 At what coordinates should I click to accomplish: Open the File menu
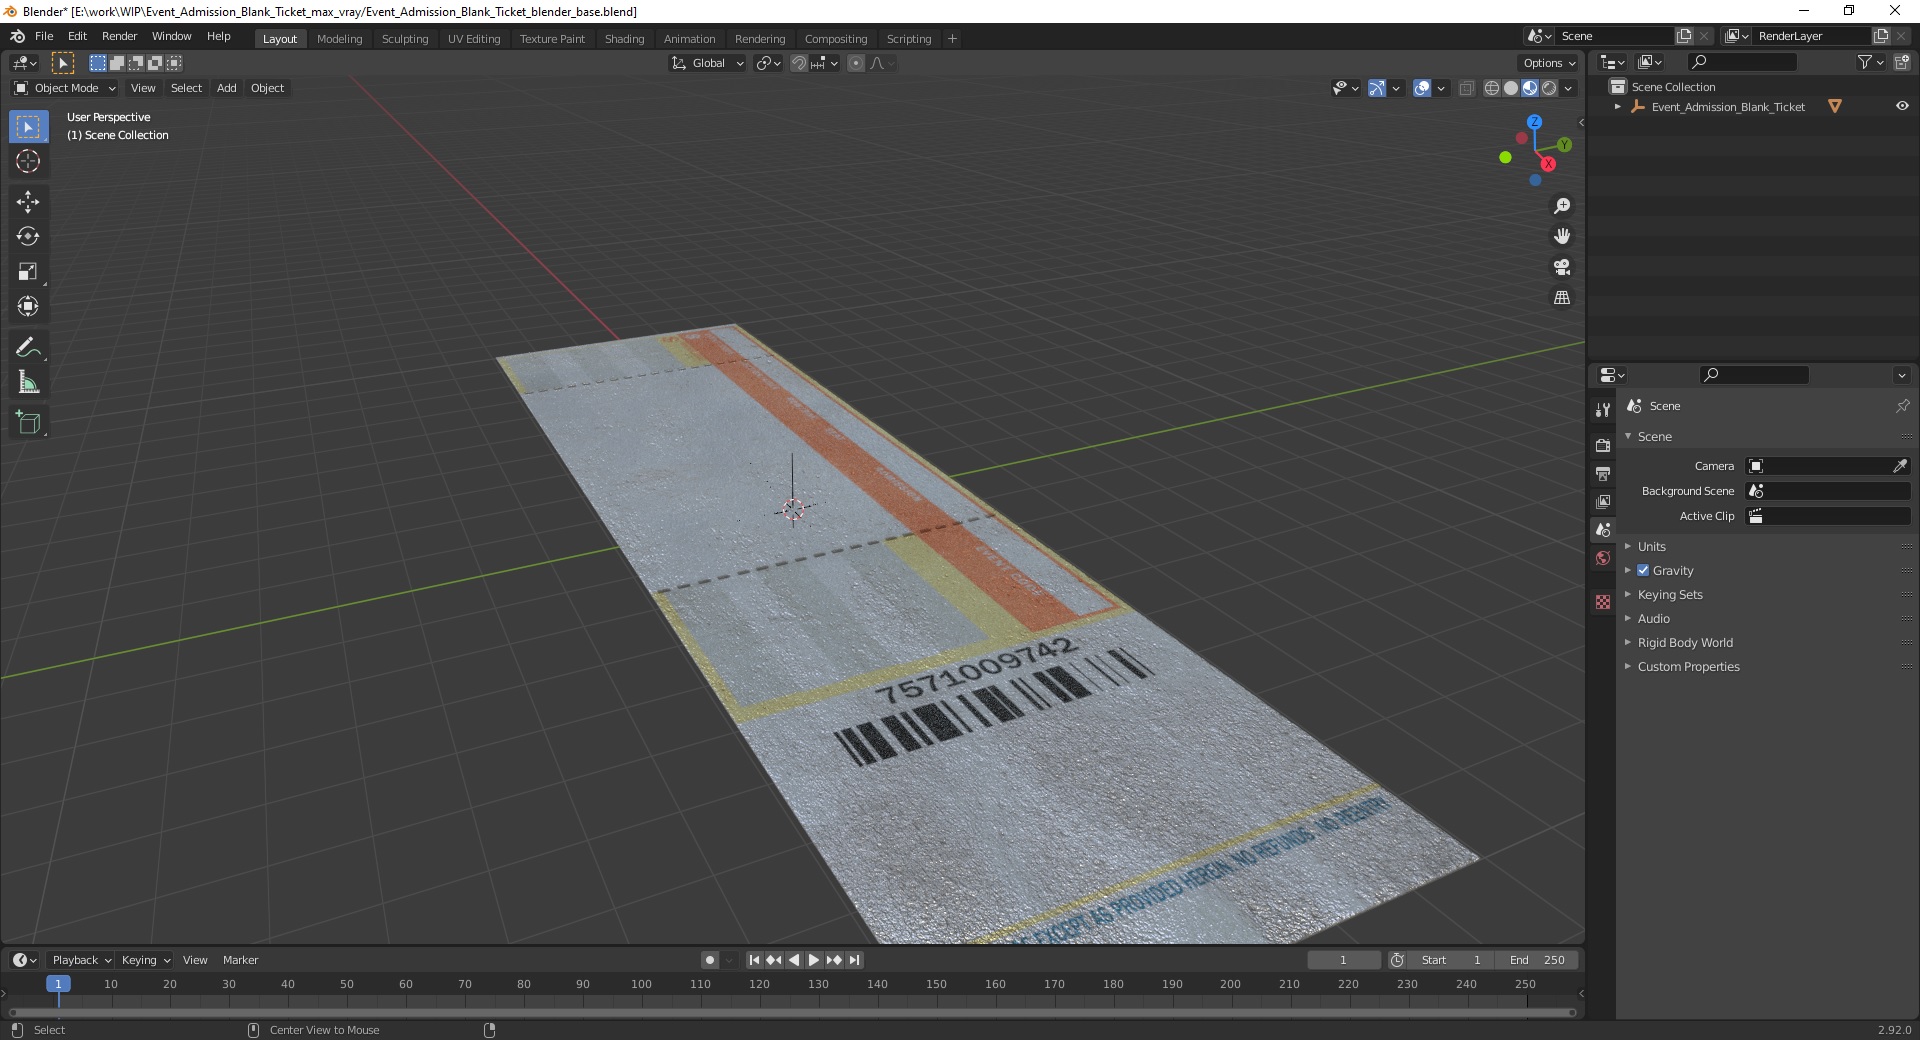click(44, 36)
